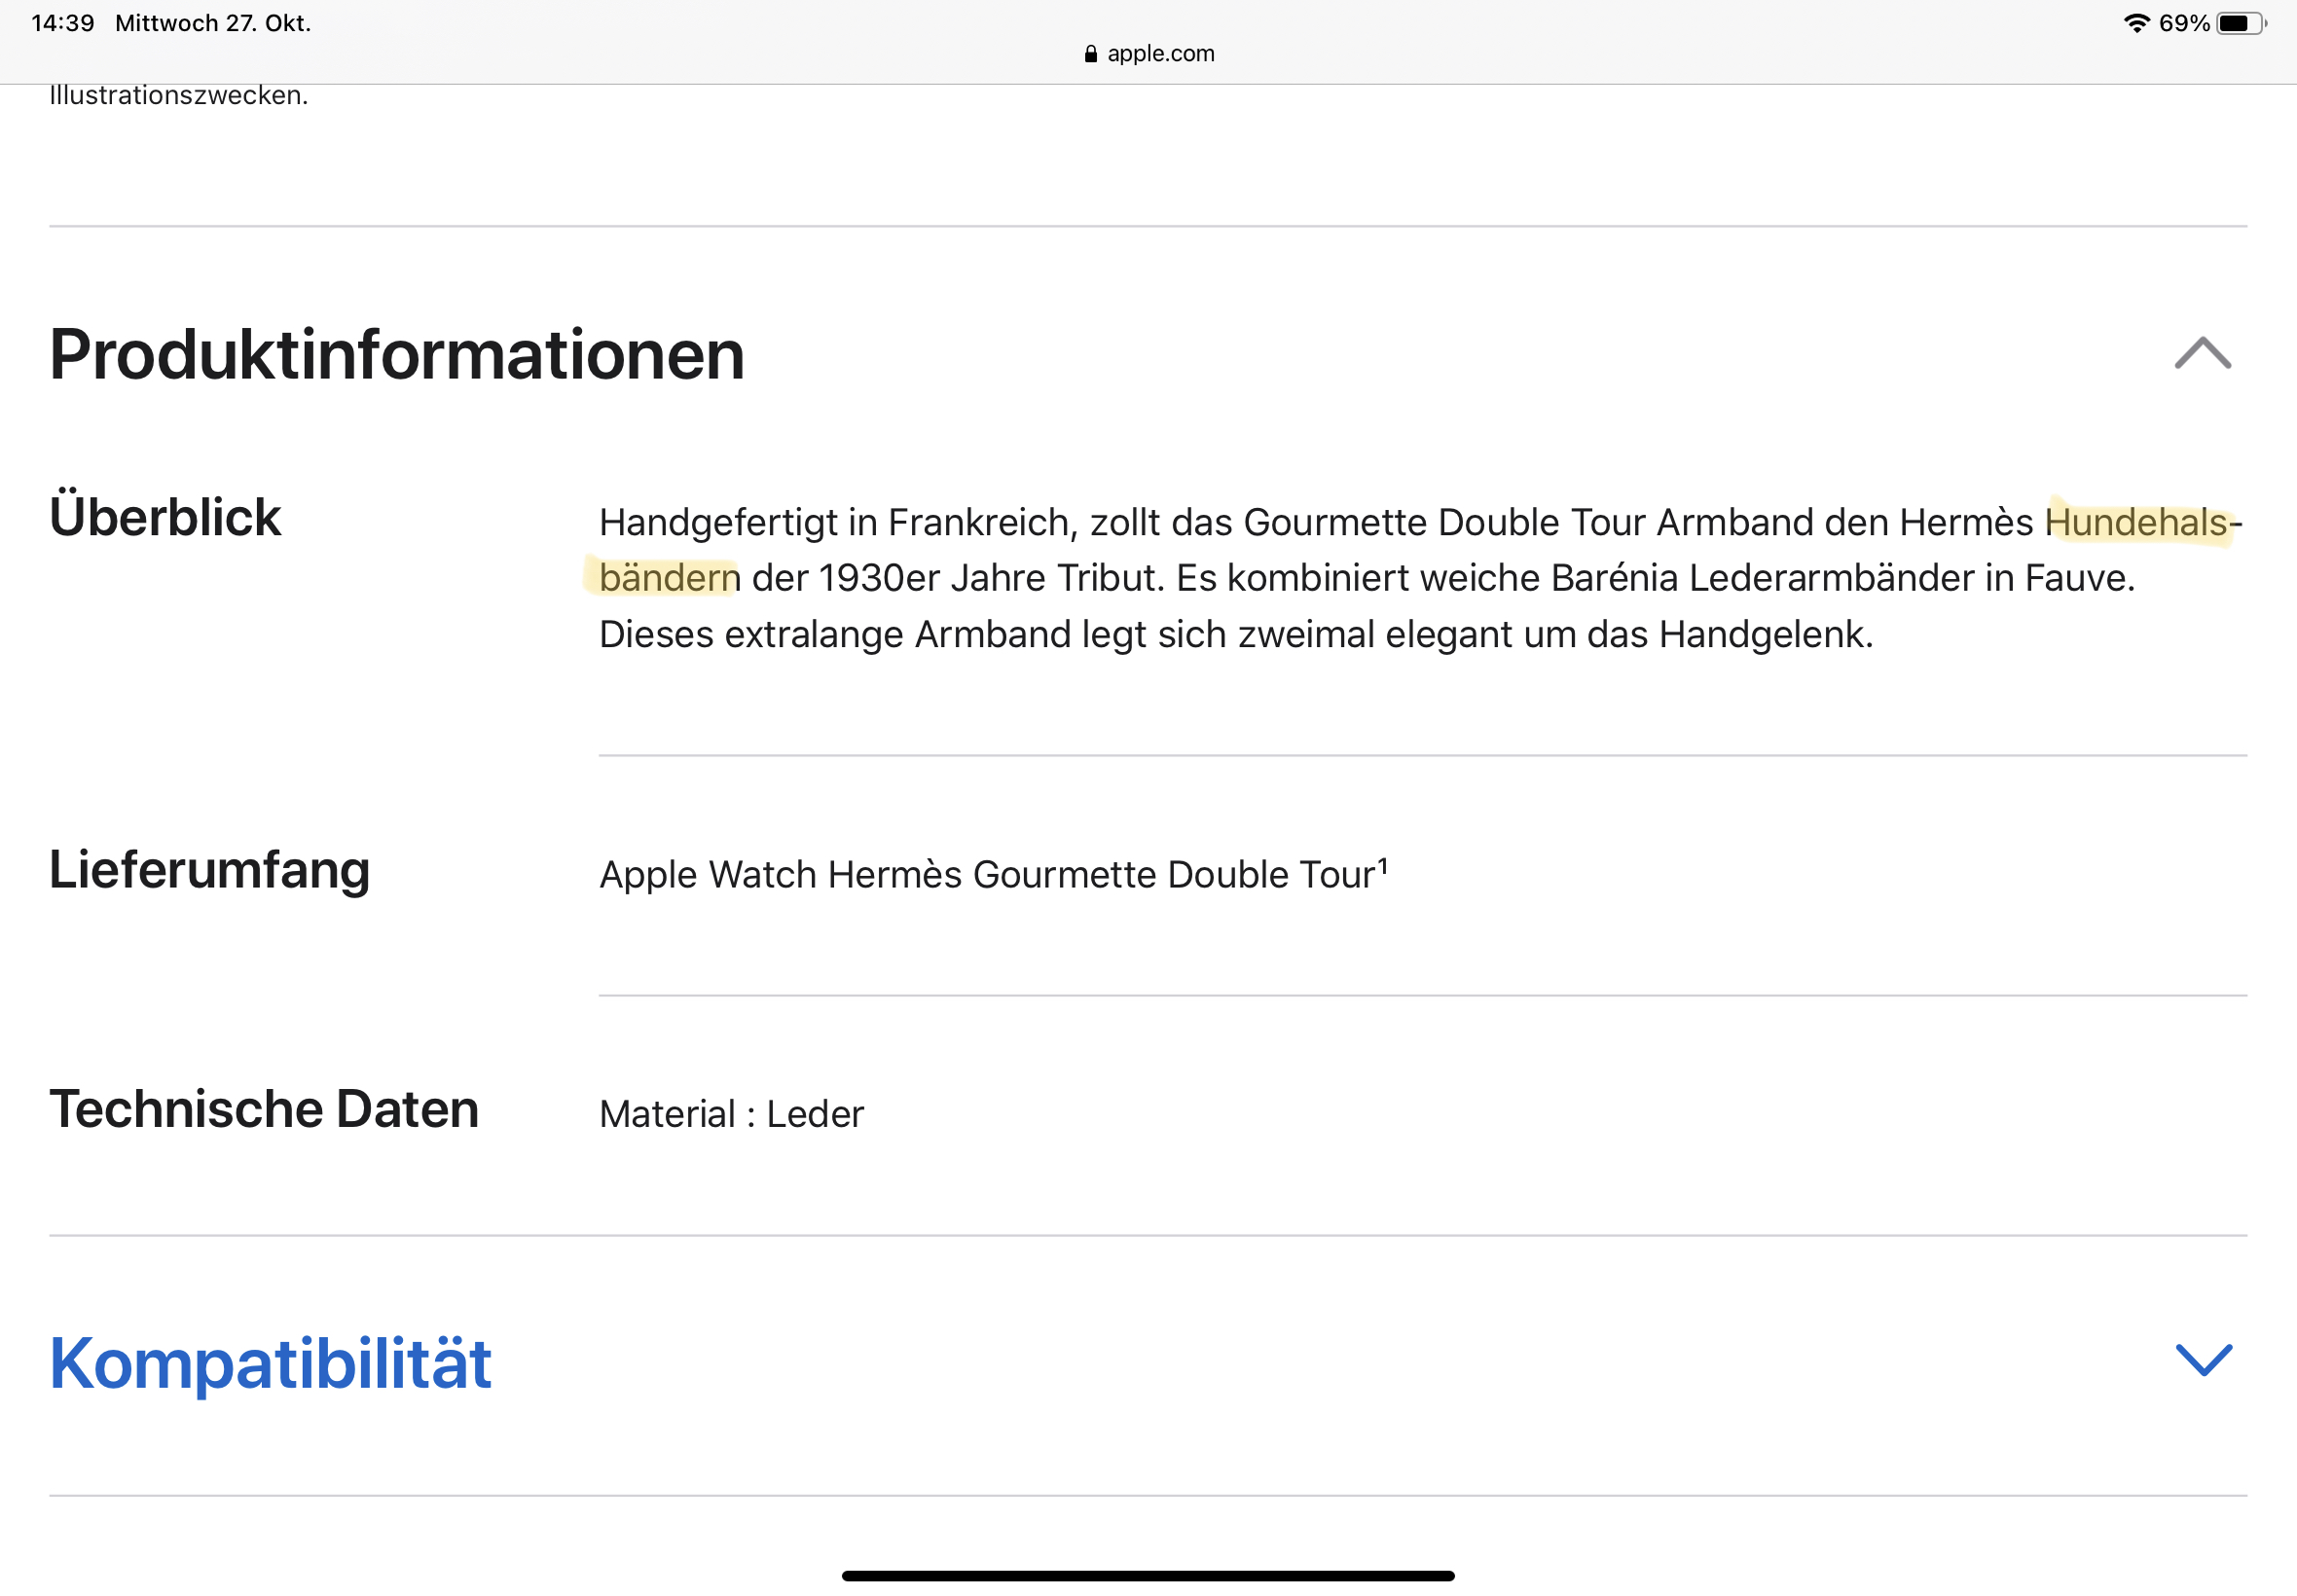Tap the lock icon beside apple.com
The height and width of the screenshot is (1596, 2297).
(1090, 54)
